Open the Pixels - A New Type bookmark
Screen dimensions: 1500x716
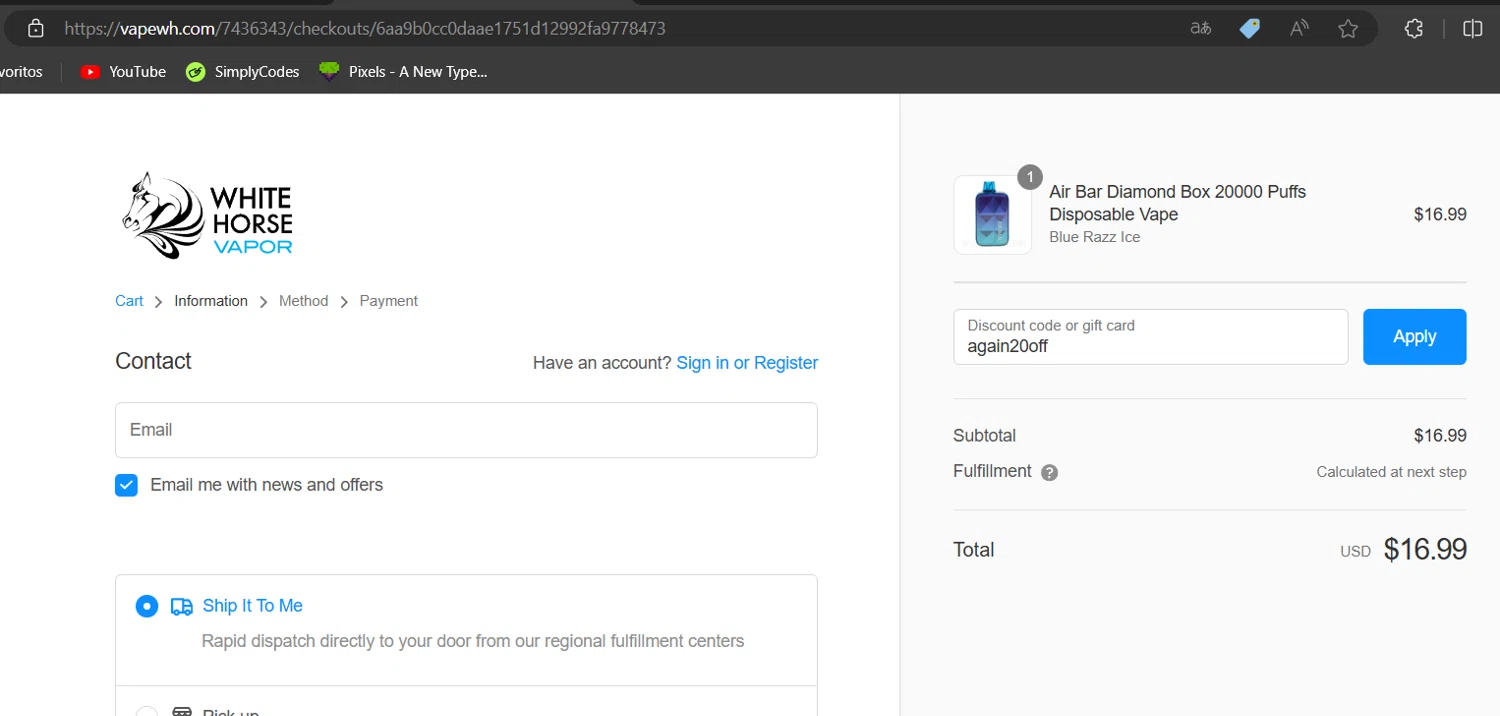point(403,72)
